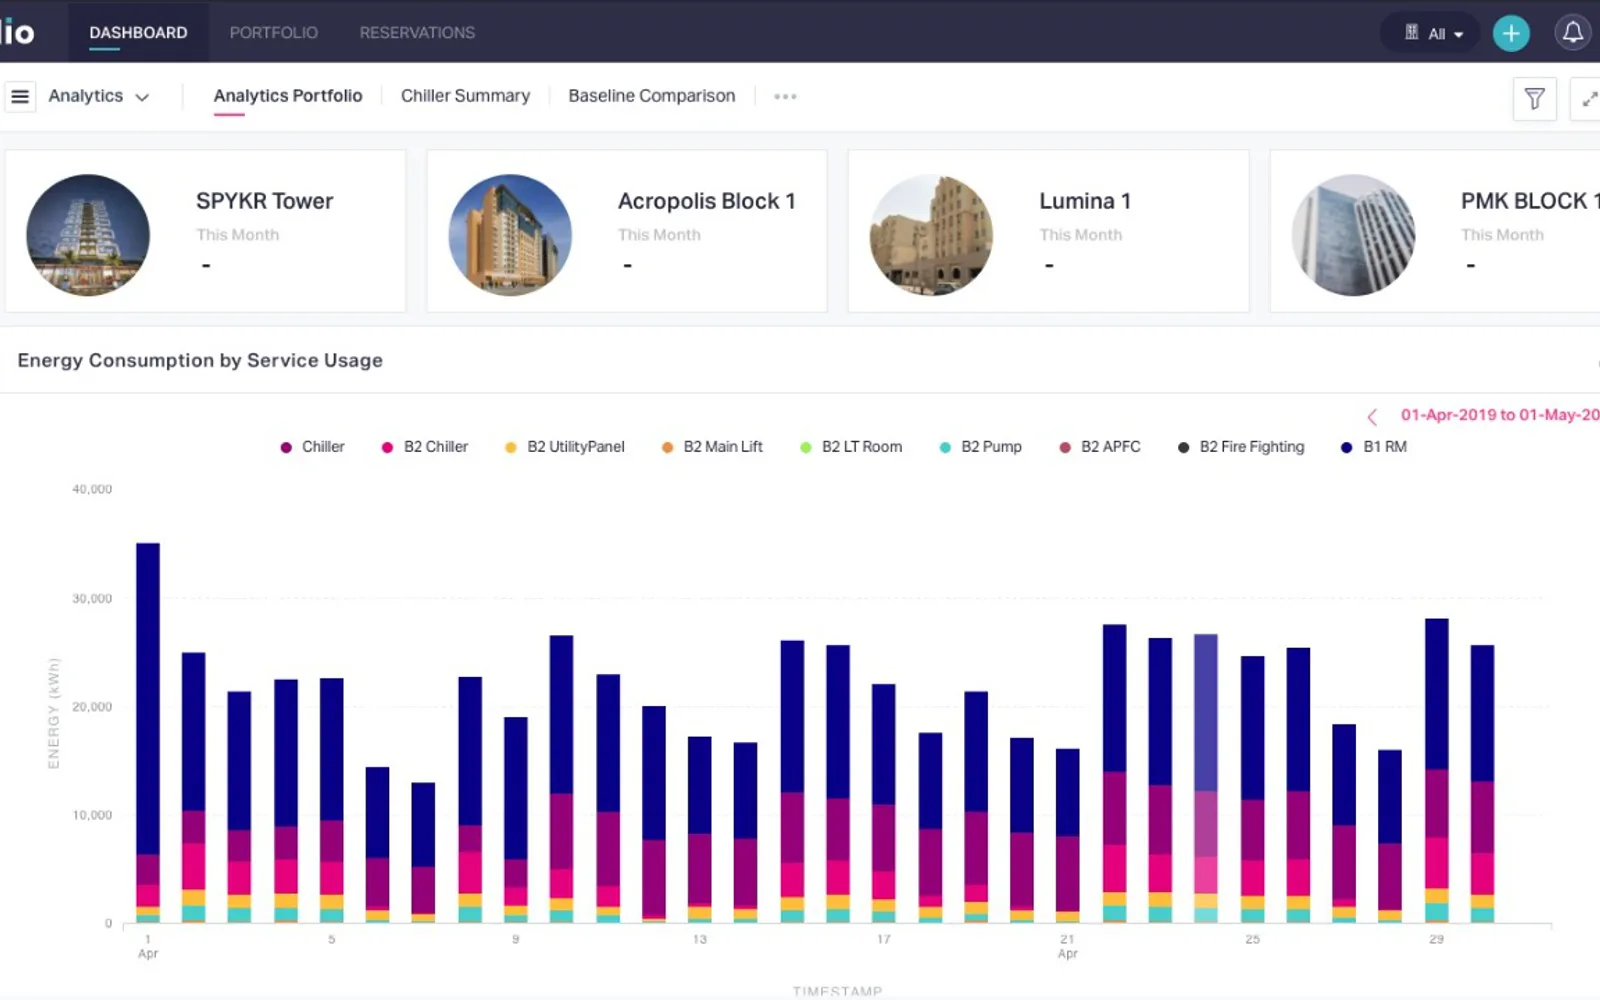Click the plus add button
This screenshot has width=1600, height=1000.
coord(1511,33)
